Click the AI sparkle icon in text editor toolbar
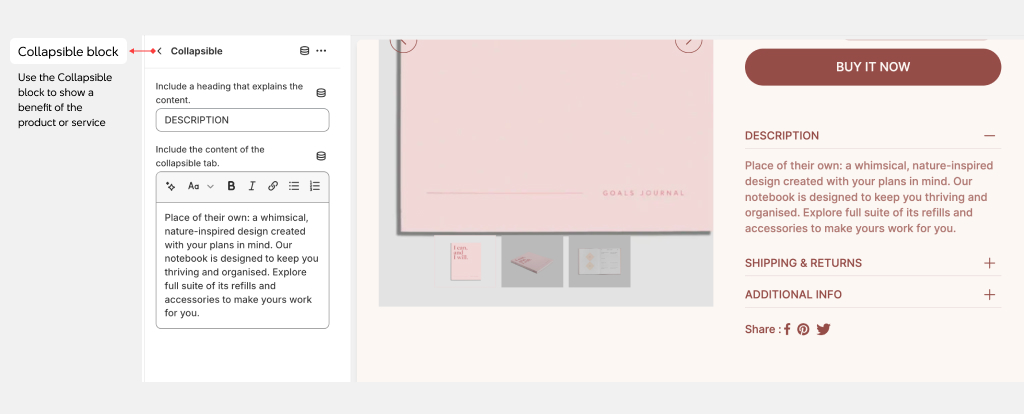 [x=170, y=186]
